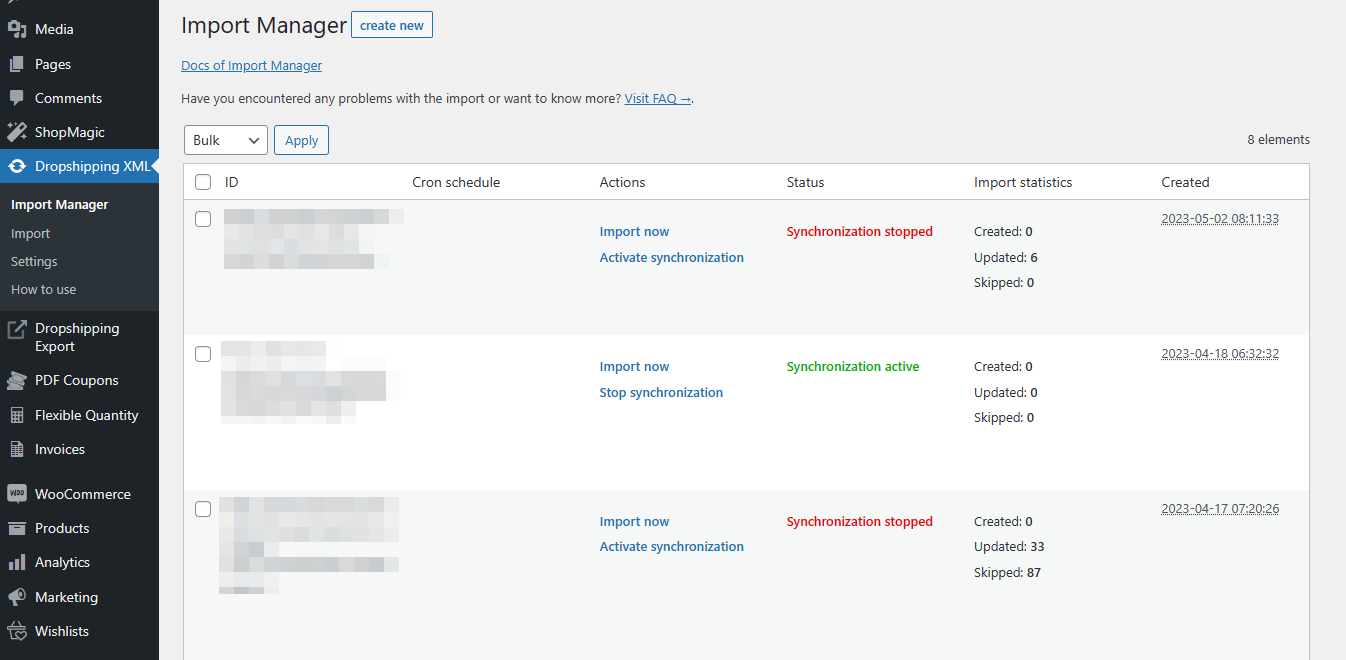Click the Import statistics column header

click(1023, 182)
